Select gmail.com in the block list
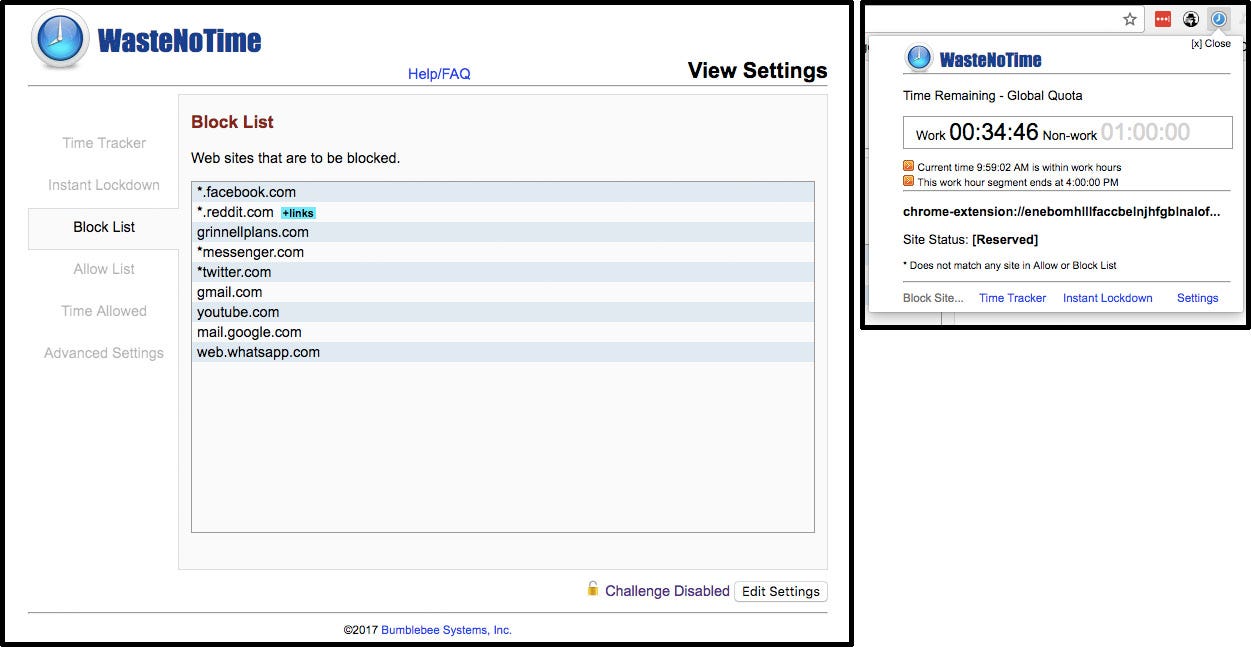 coord(503,292)
